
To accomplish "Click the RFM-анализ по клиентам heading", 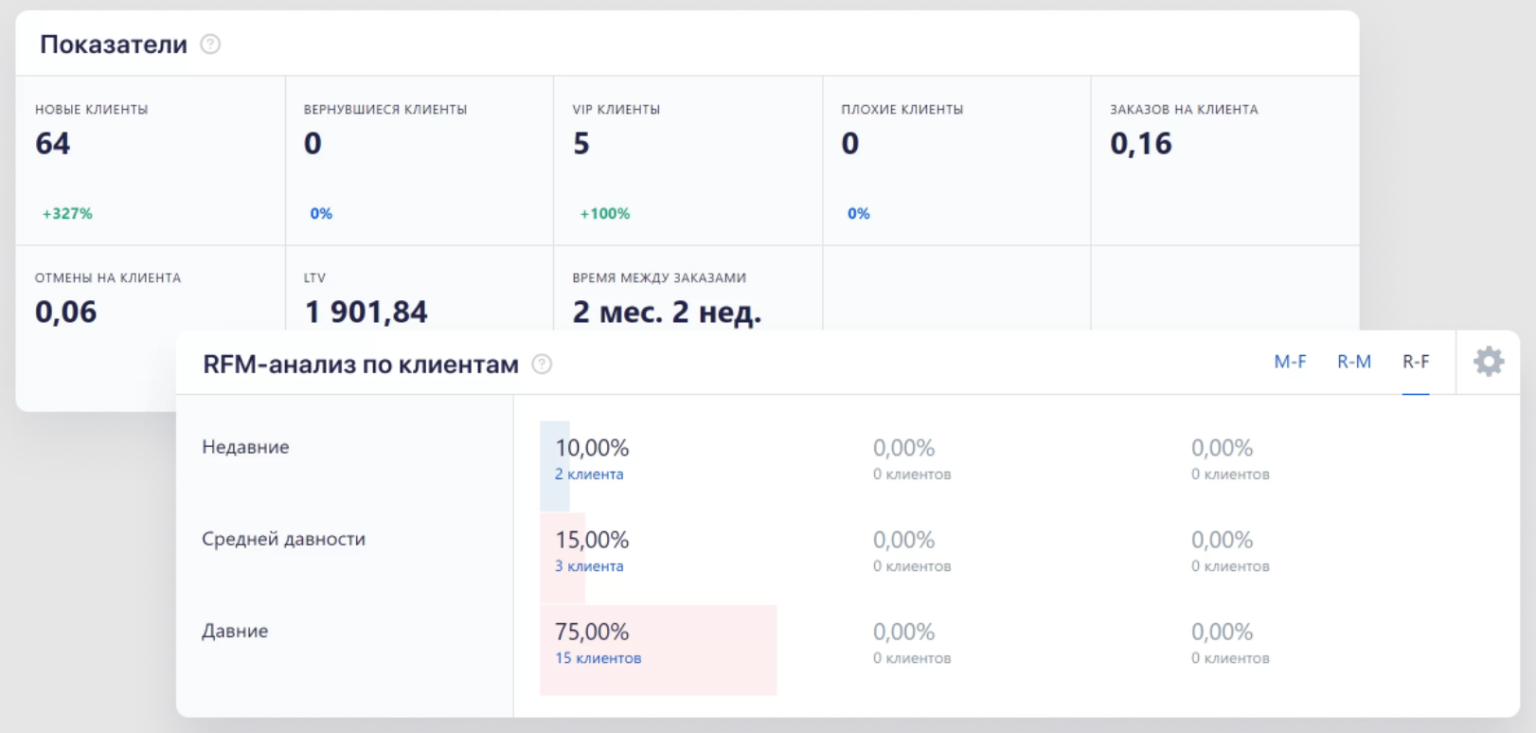I will coord(361,364).
